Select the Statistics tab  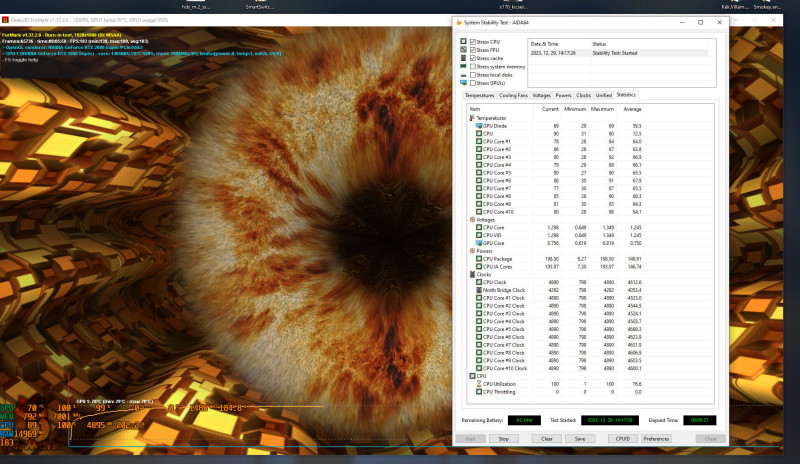click(626, 95)
